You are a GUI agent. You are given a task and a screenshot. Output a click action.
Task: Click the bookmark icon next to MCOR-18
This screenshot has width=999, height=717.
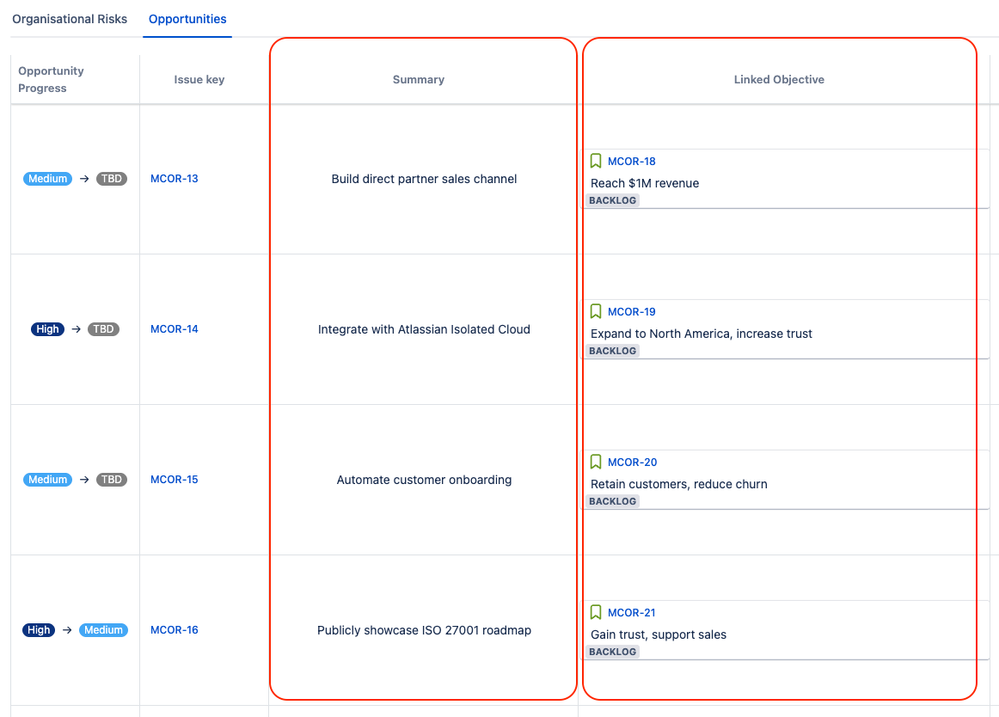[596, 161]
